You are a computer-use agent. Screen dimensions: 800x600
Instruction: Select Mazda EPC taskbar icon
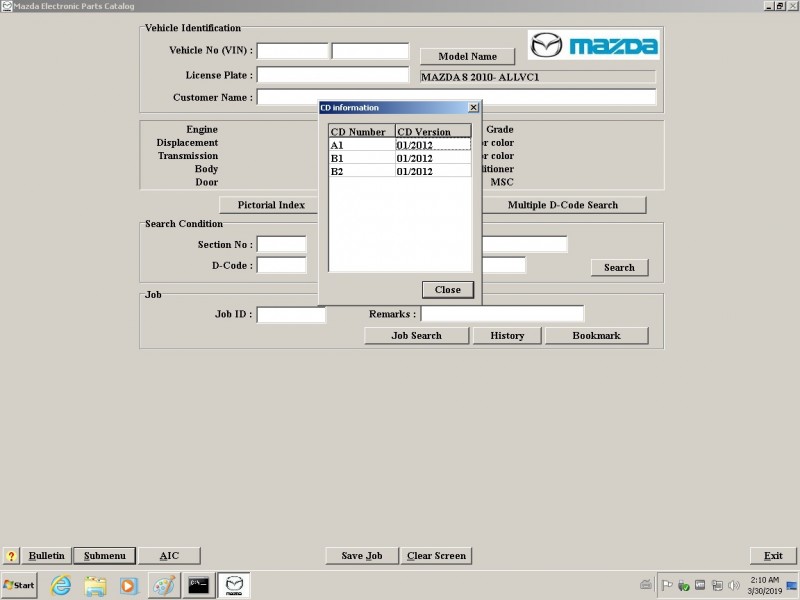234,585
